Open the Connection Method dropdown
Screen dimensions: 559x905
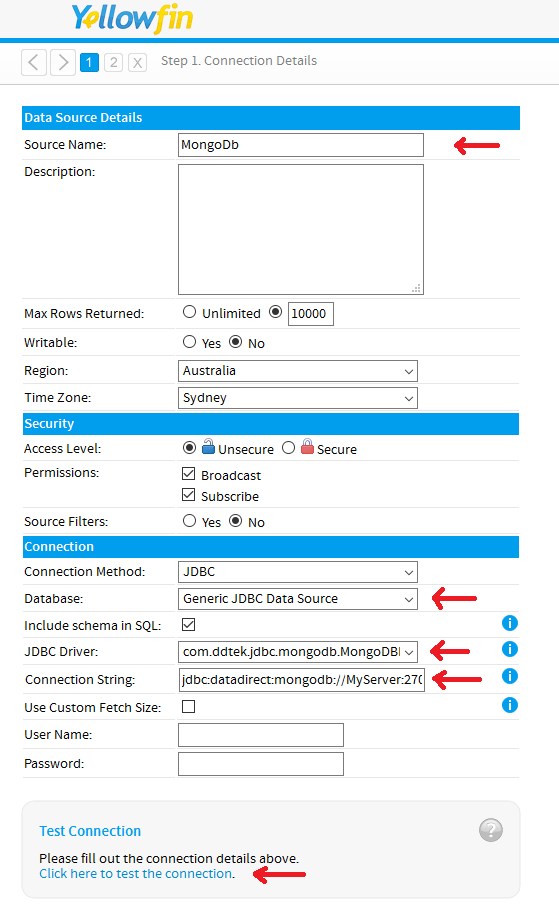298,571
